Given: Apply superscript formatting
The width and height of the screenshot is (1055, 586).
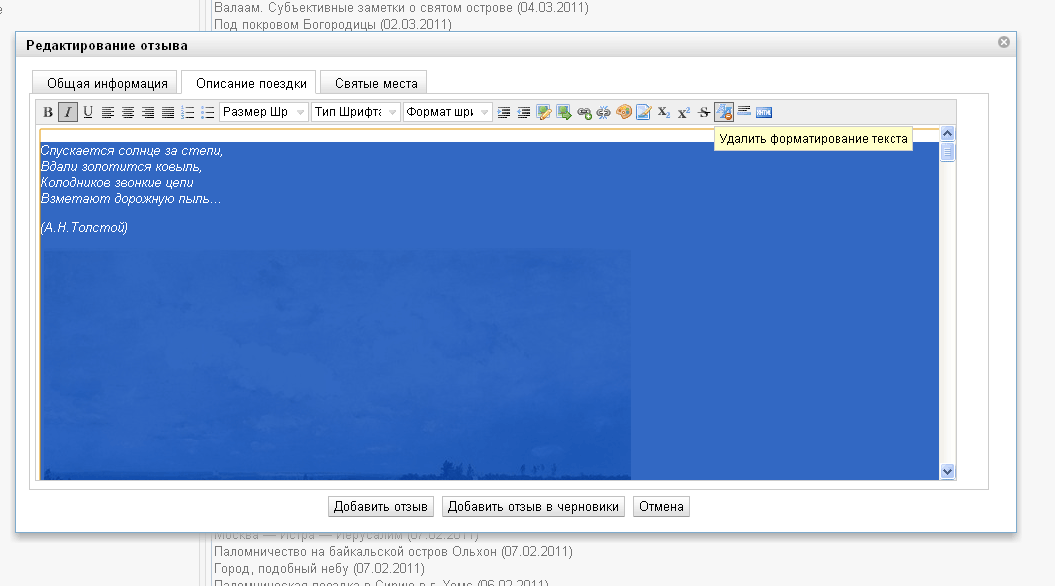Looking at the screenshot, I should 684,112.
